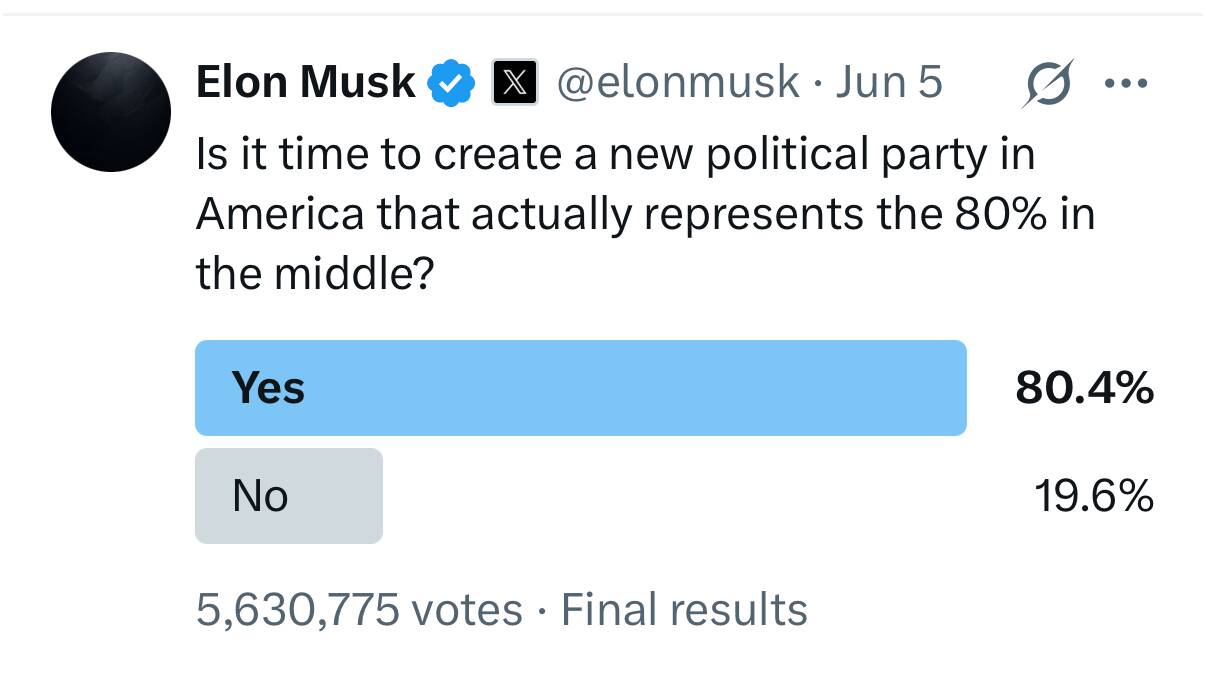Click the 80.4% result percentage
The height and width of the screenshot is (674, 1206).
coord(1084,388)
